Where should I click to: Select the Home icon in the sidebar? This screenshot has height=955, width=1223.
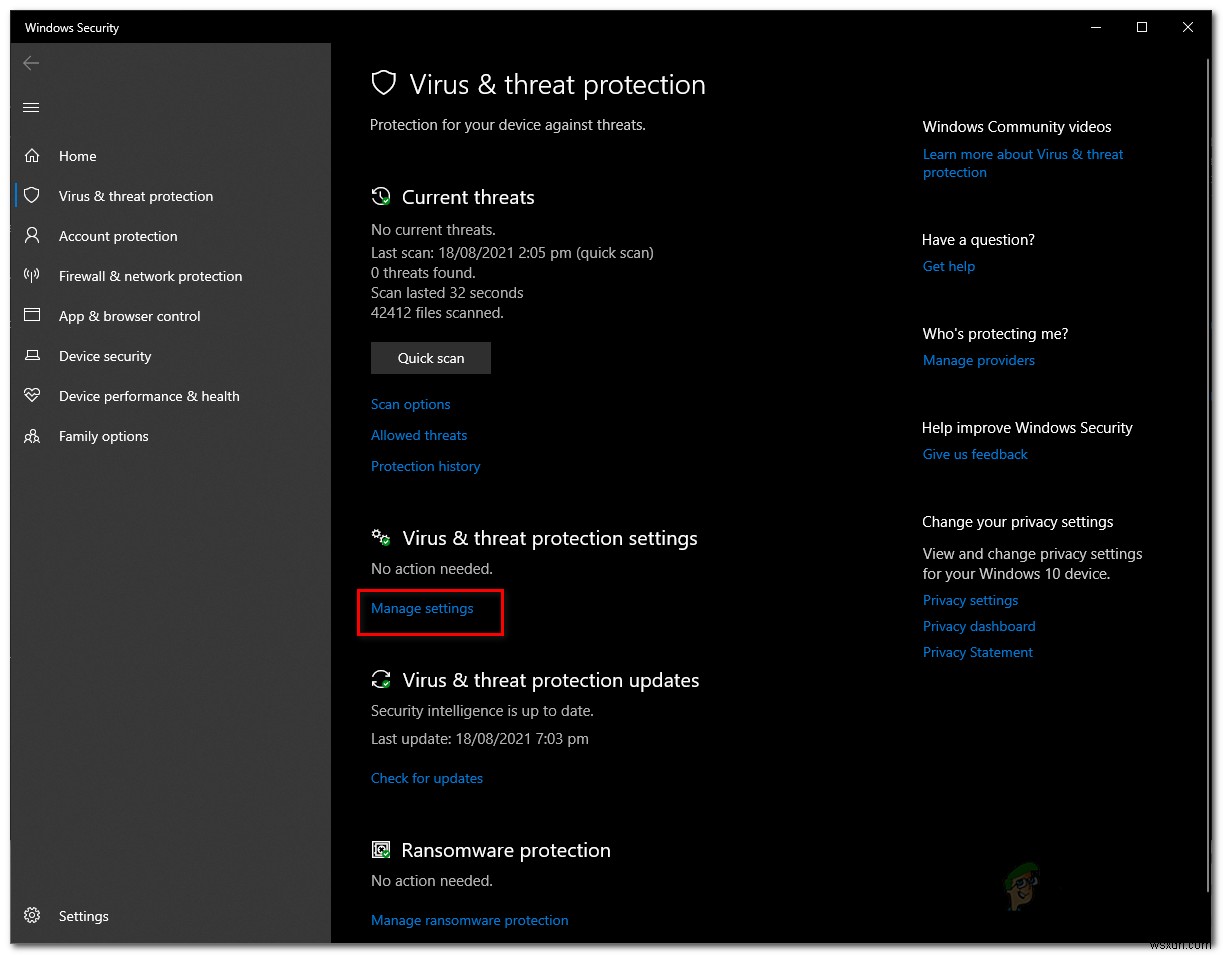31,156
